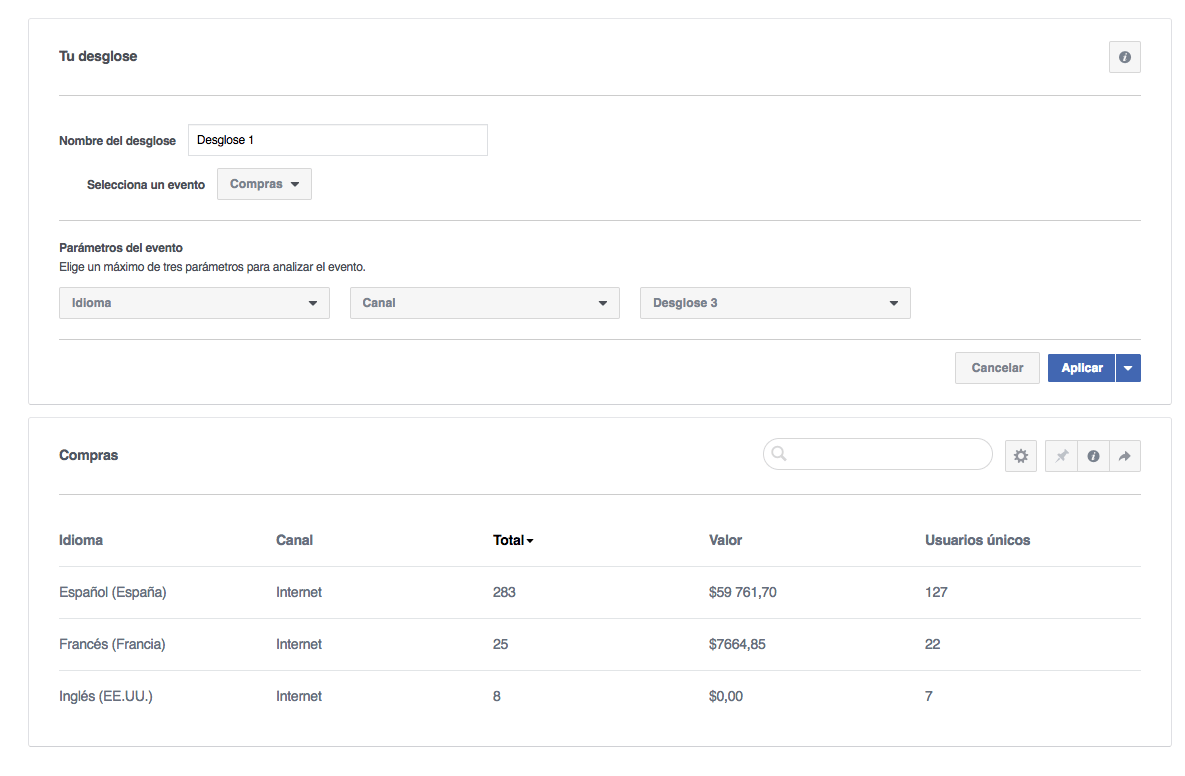Select the Francés (Francia) row label
The image size is (1185, 776).
tap(112, 645)
